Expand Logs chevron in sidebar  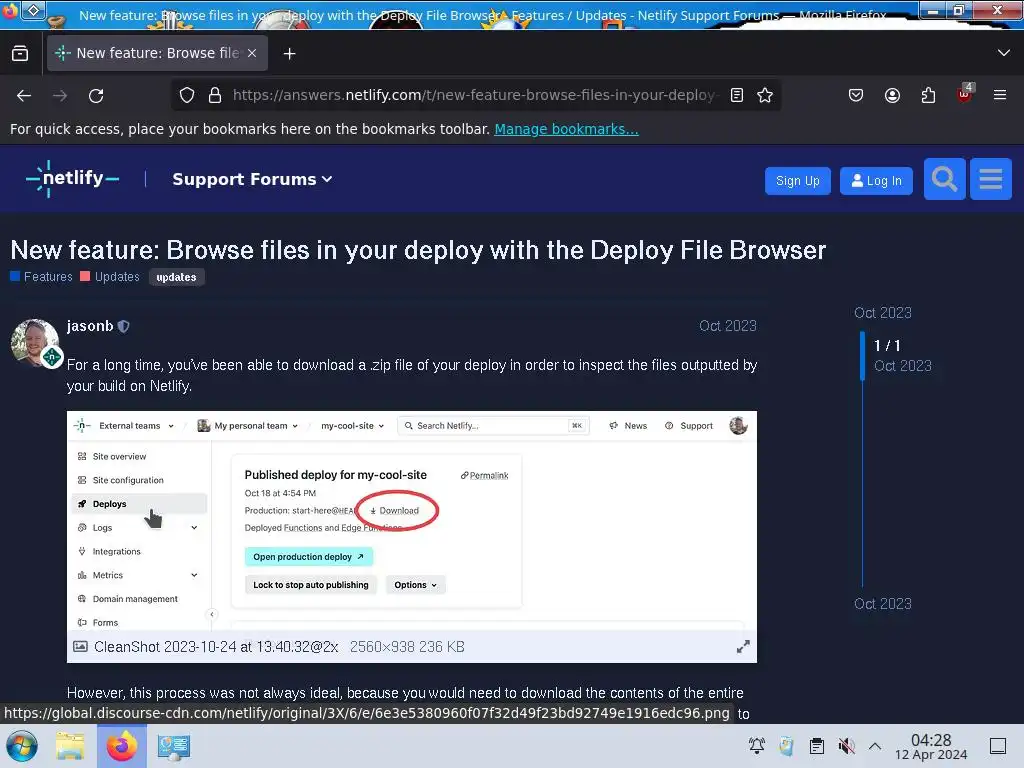point(194,528)
